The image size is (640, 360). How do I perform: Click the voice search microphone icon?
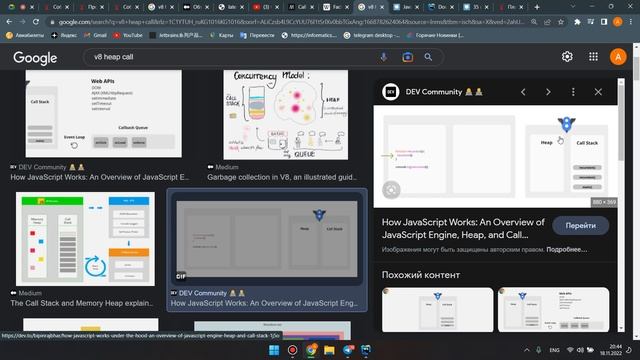[383, 57]
